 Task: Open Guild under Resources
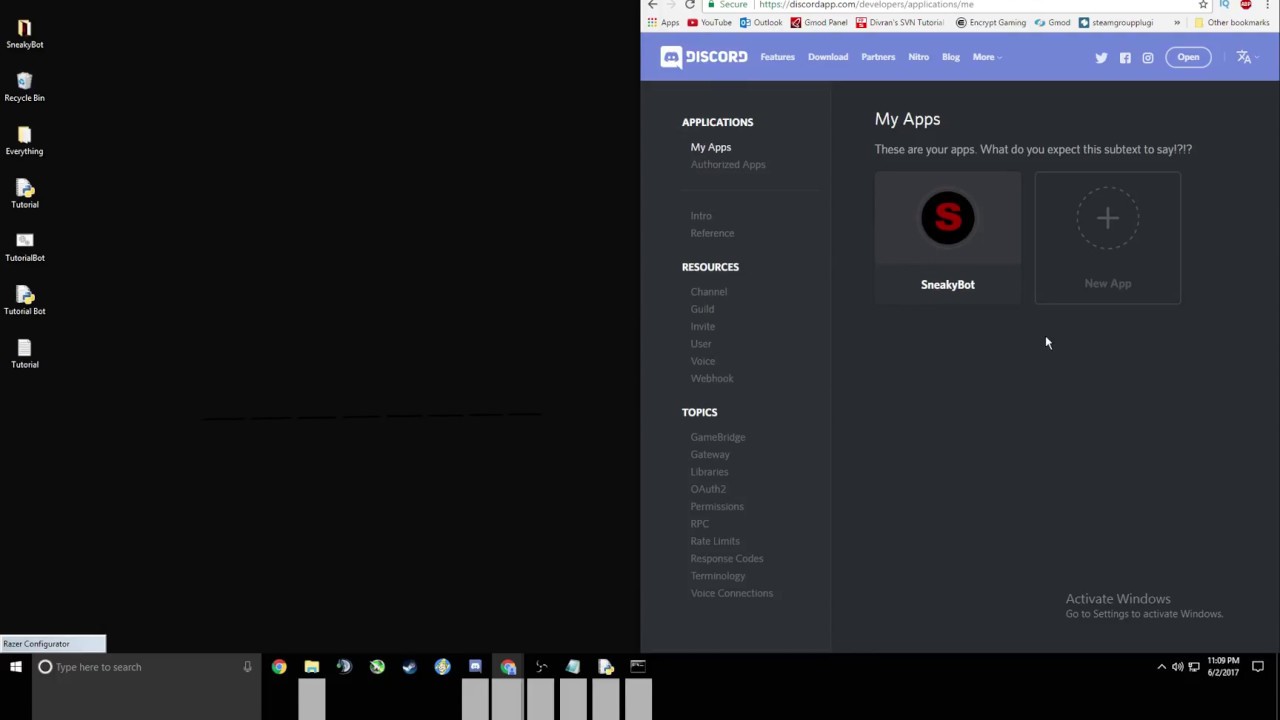(x=702, y=309)
